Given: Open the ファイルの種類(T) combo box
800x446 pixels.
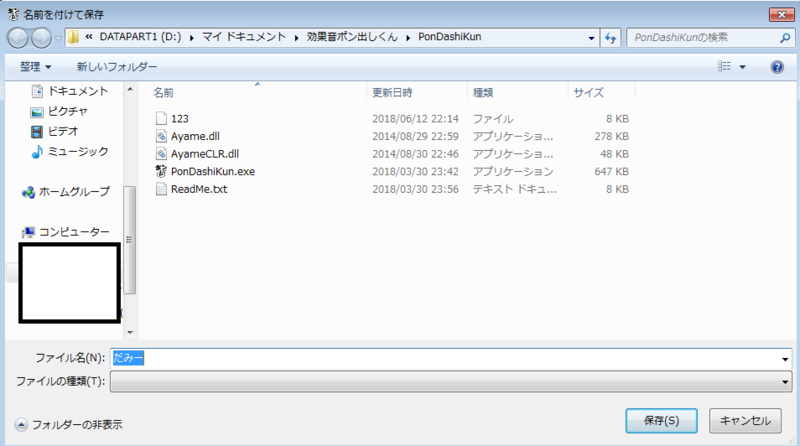Looking at the screenshot, I should (451, 382).
